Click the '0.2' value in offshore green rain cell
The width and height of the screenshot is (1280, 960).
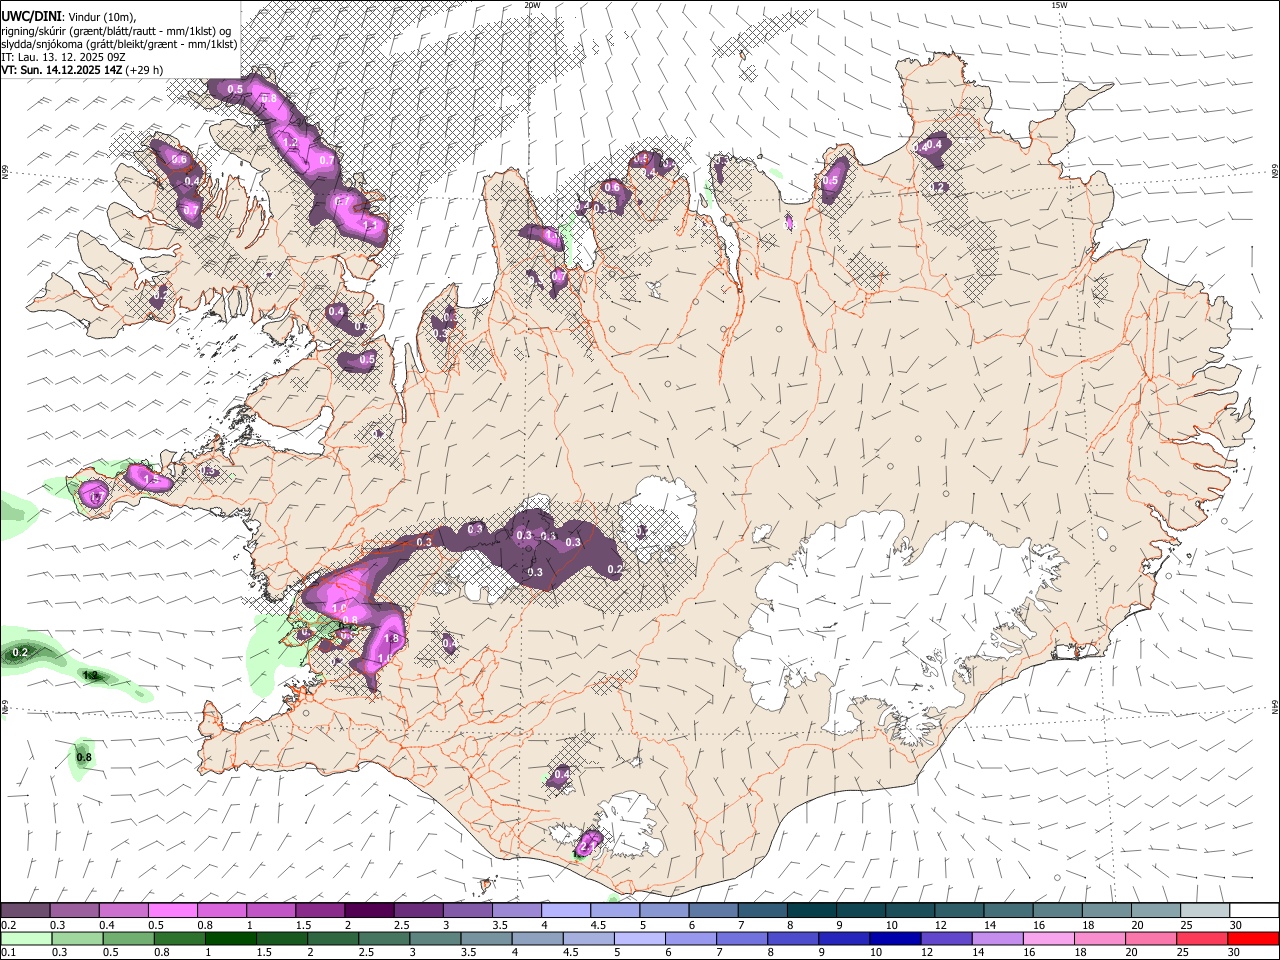pos(20,653)
